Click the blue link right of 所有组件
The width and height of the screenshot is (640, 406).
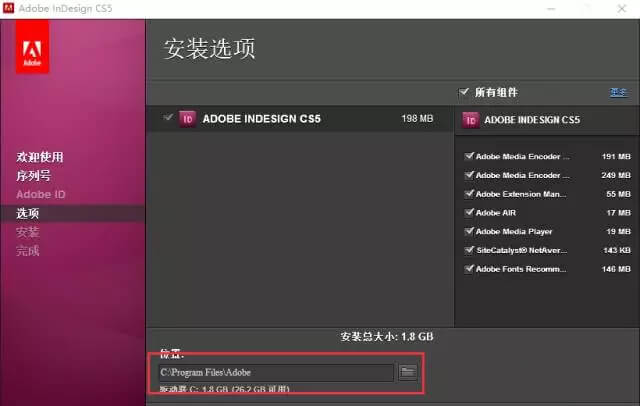[618, 93]
